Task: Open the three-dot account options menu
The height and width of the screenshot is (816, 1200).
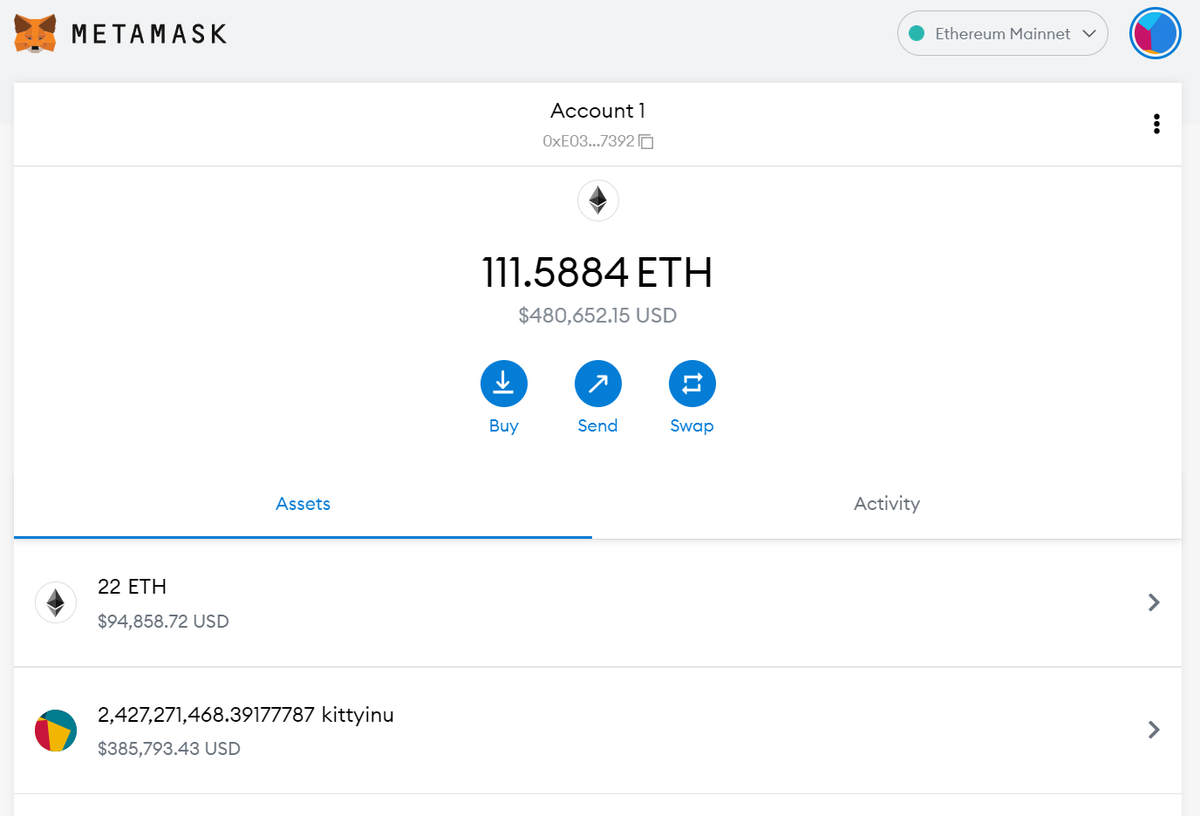Action: [1157, 124]
